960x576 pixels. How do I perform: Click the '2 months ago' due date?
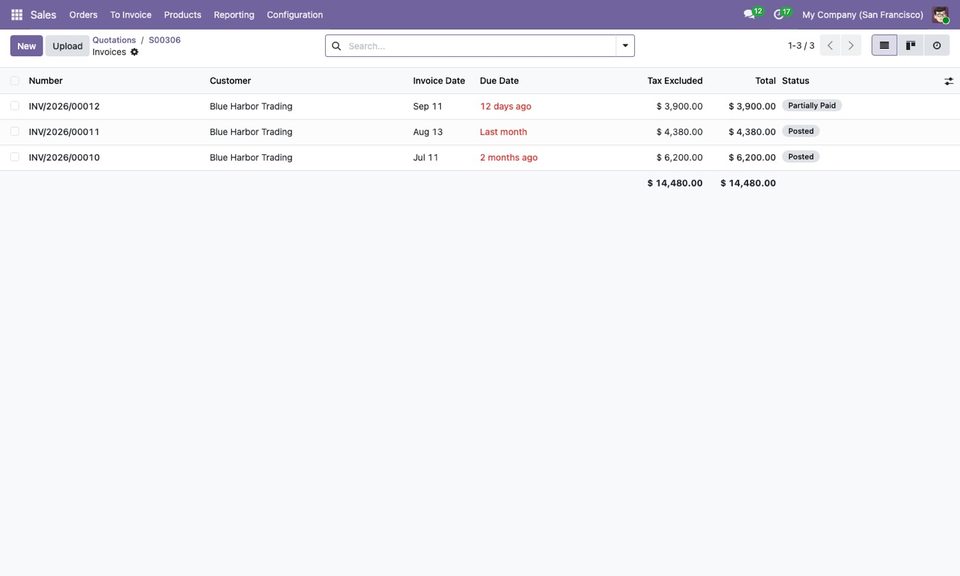coord(509,158)
